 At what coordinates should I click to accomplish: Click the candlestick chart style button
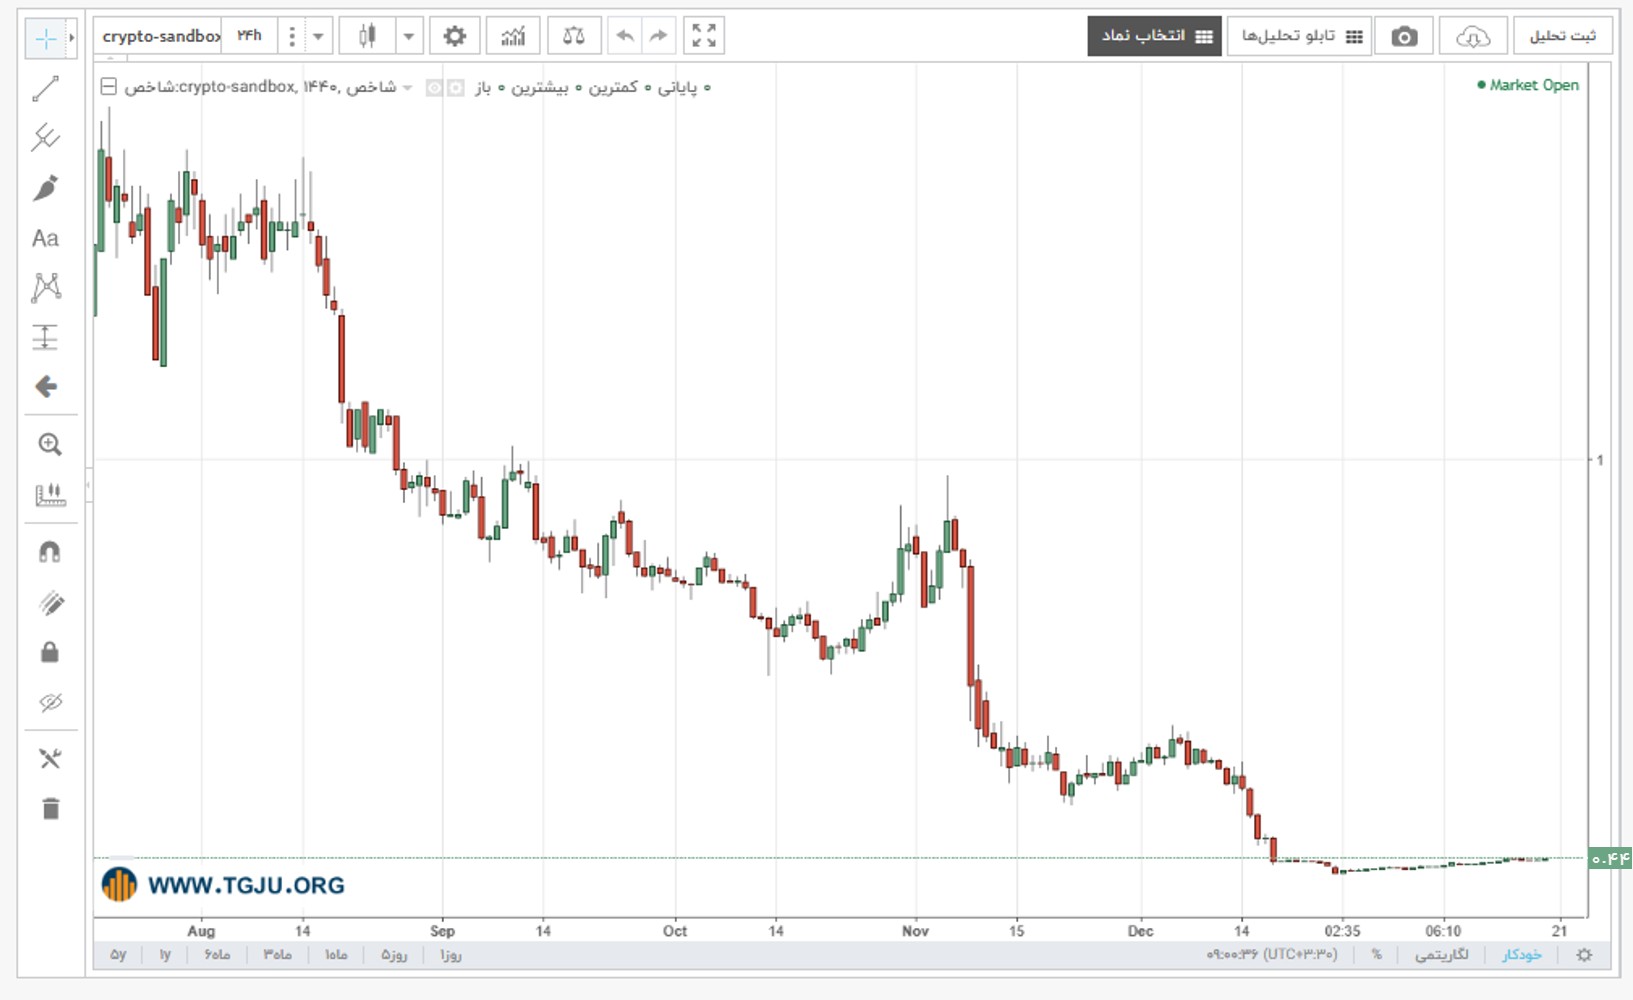coord(367,36)
